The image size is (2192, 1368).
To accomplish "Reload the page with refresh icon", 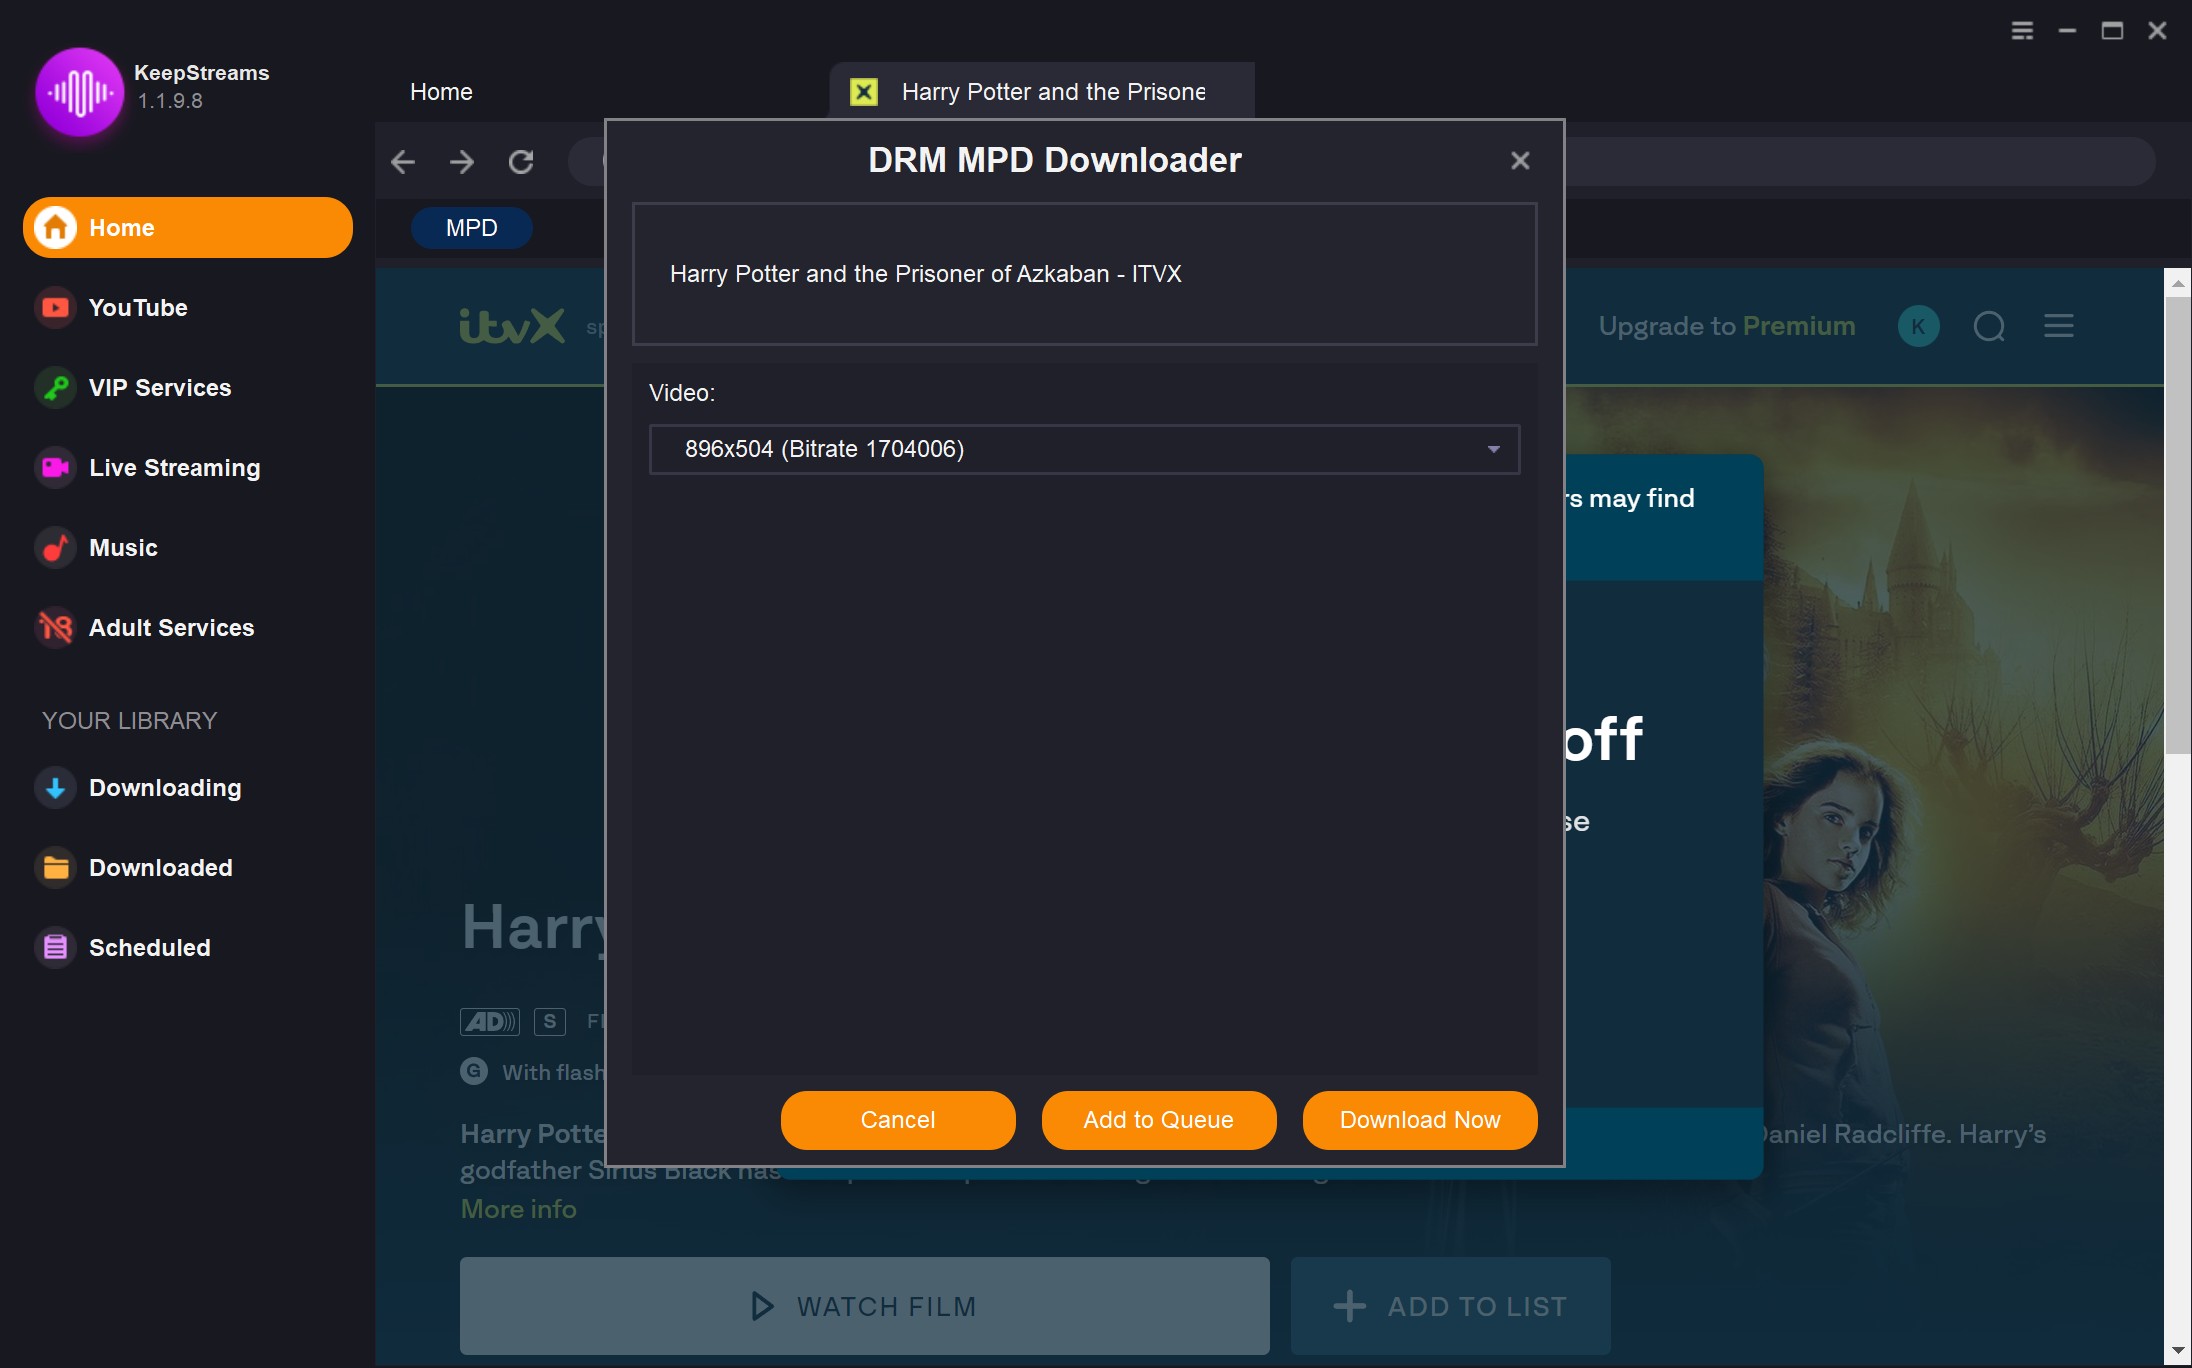I will (x=521, y=162).
